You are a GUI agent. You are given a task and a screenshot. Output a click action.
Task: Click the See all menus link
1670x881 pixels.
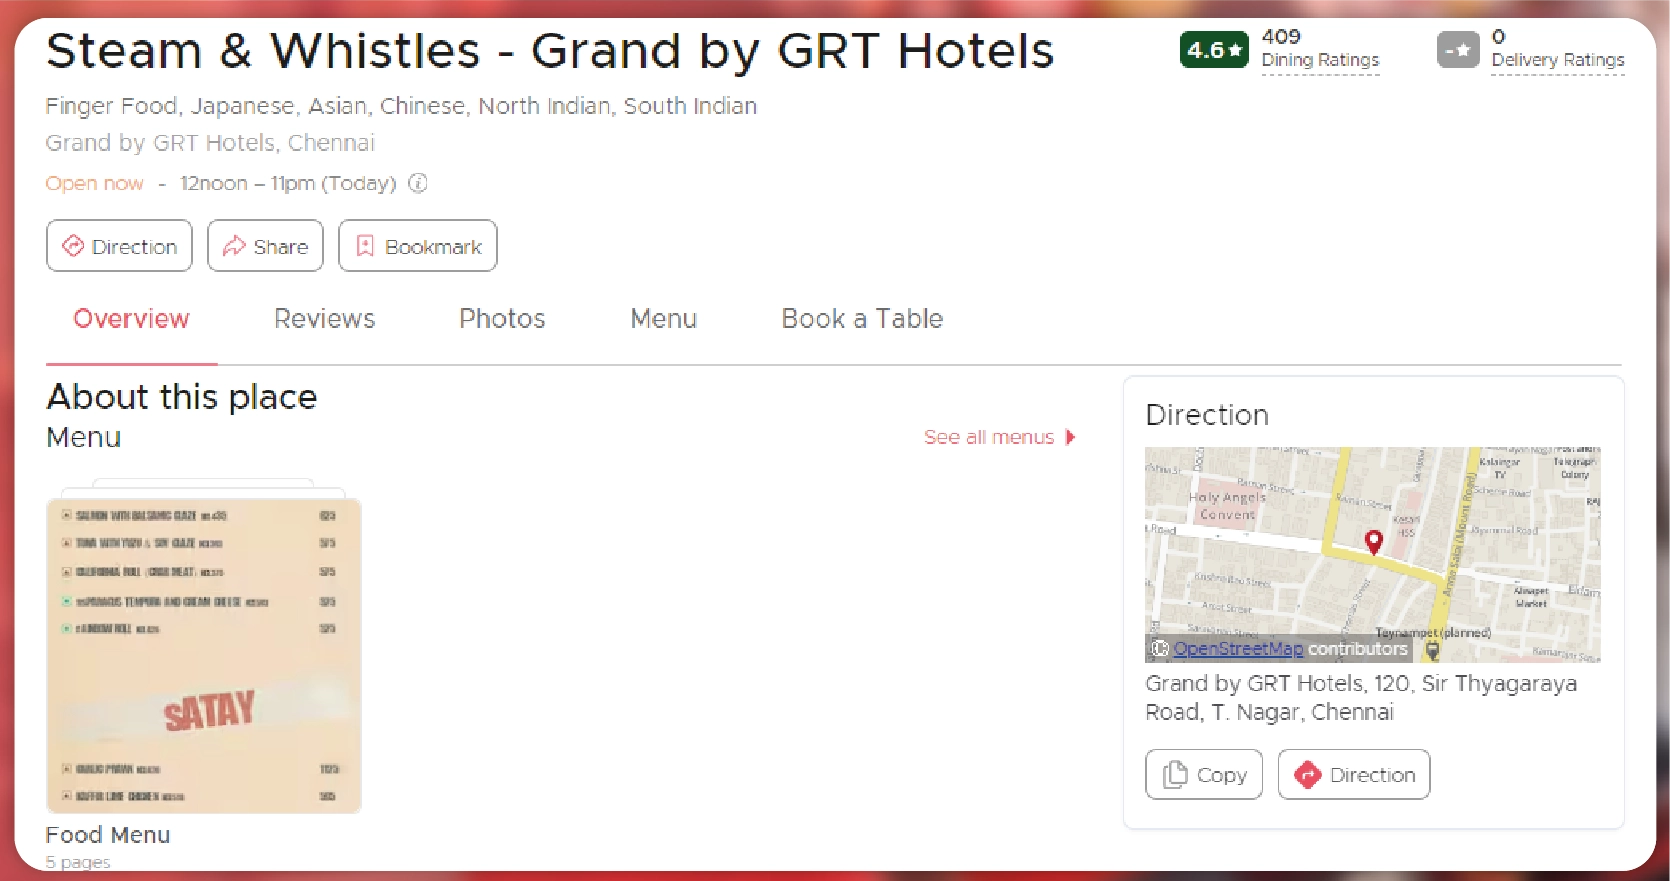tap(999, 437)
